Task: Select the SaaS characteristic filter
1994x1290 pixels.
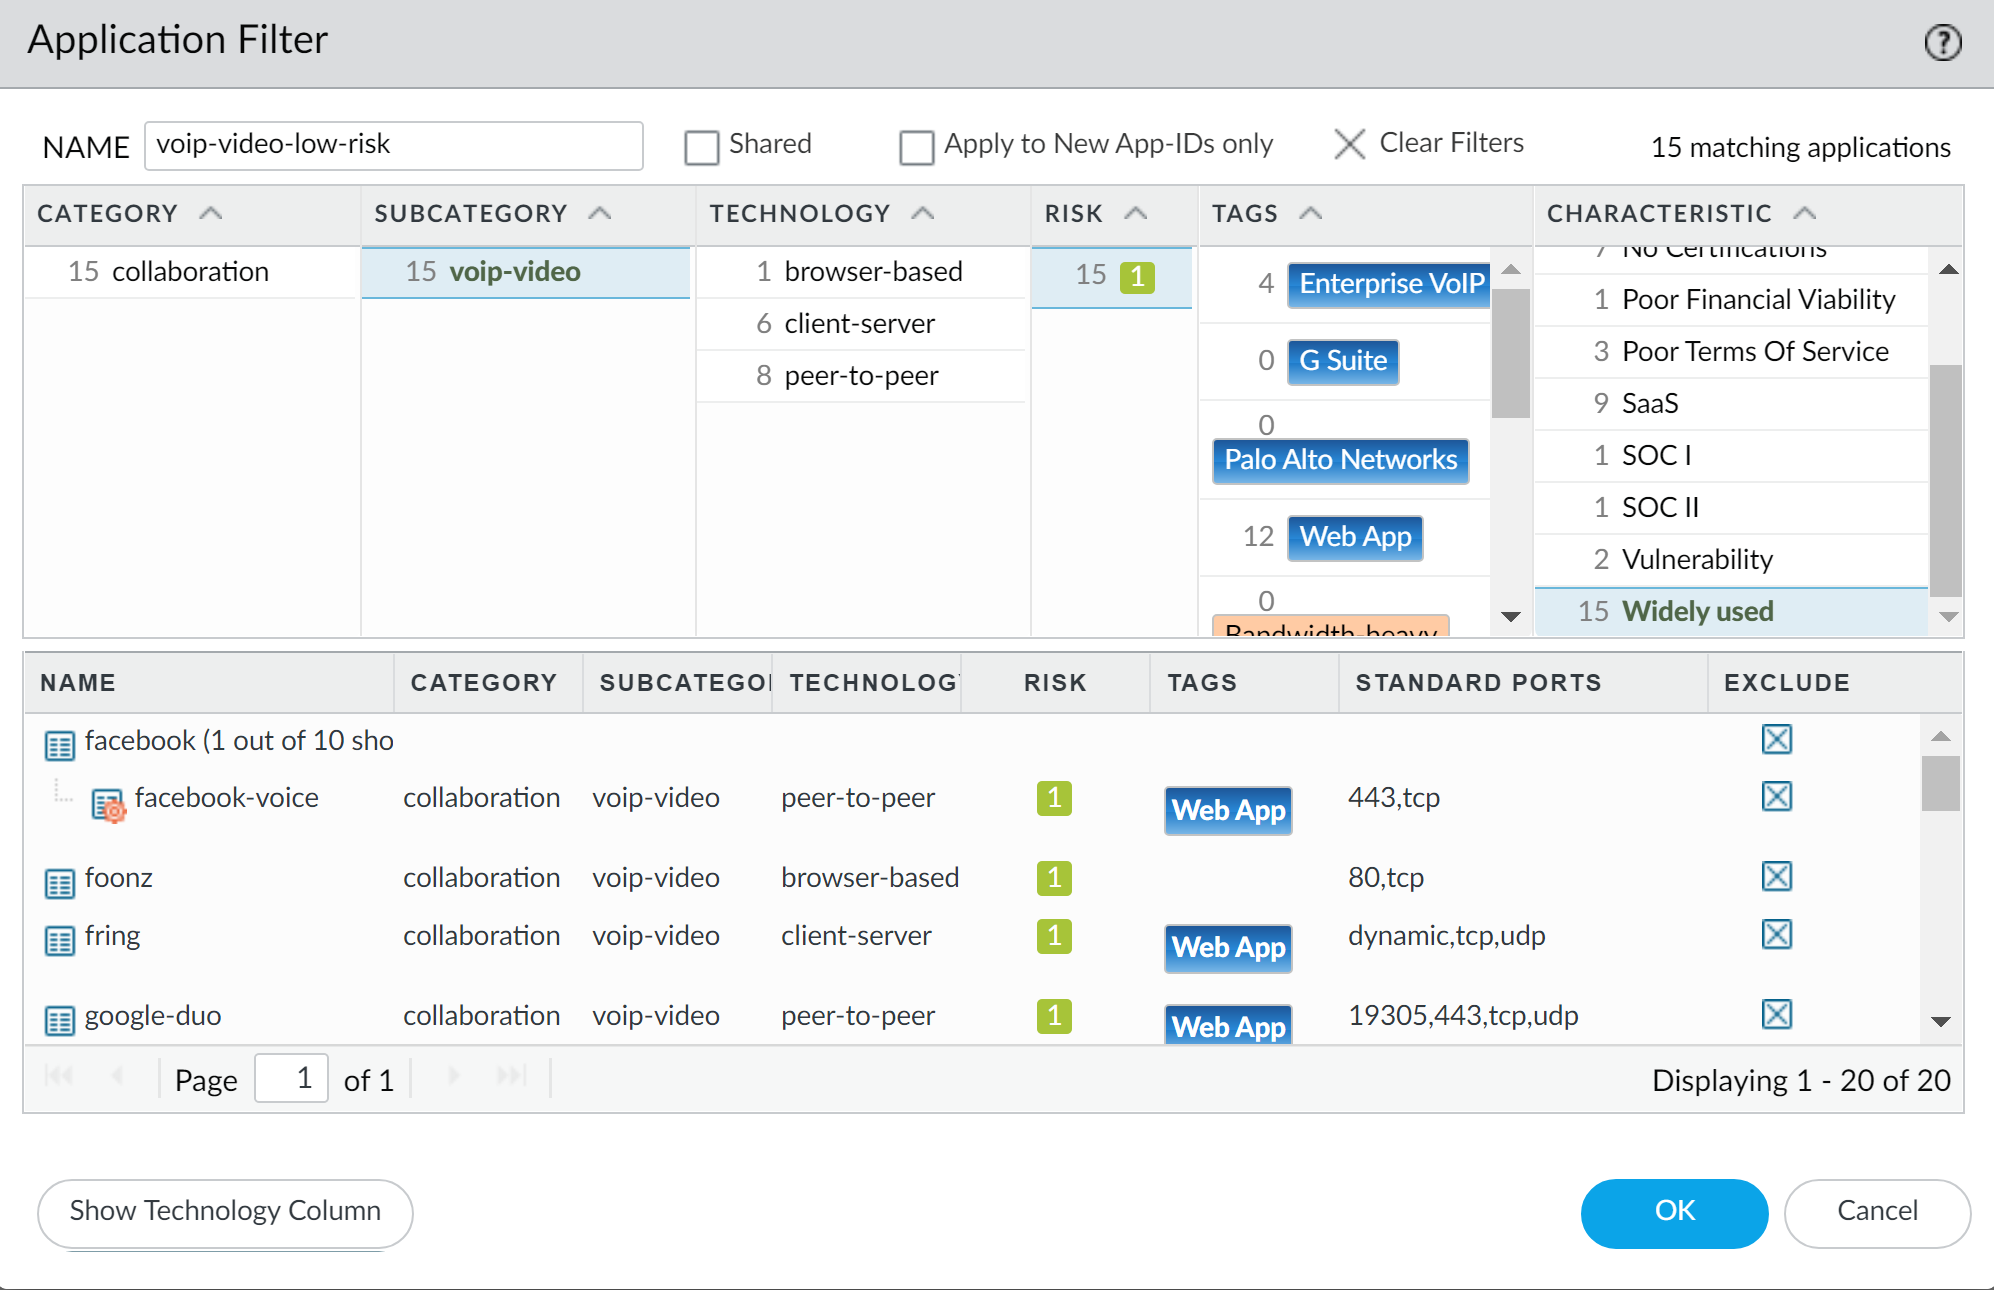Action: [1649, 404]
